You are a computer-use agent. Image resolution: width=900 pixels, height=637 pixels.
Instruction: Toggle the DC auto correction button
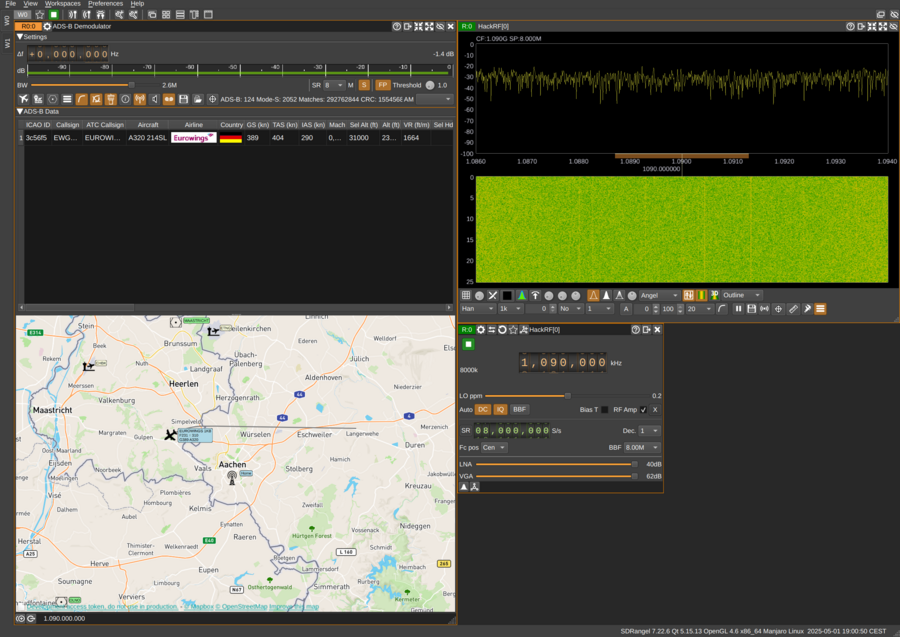483,409
